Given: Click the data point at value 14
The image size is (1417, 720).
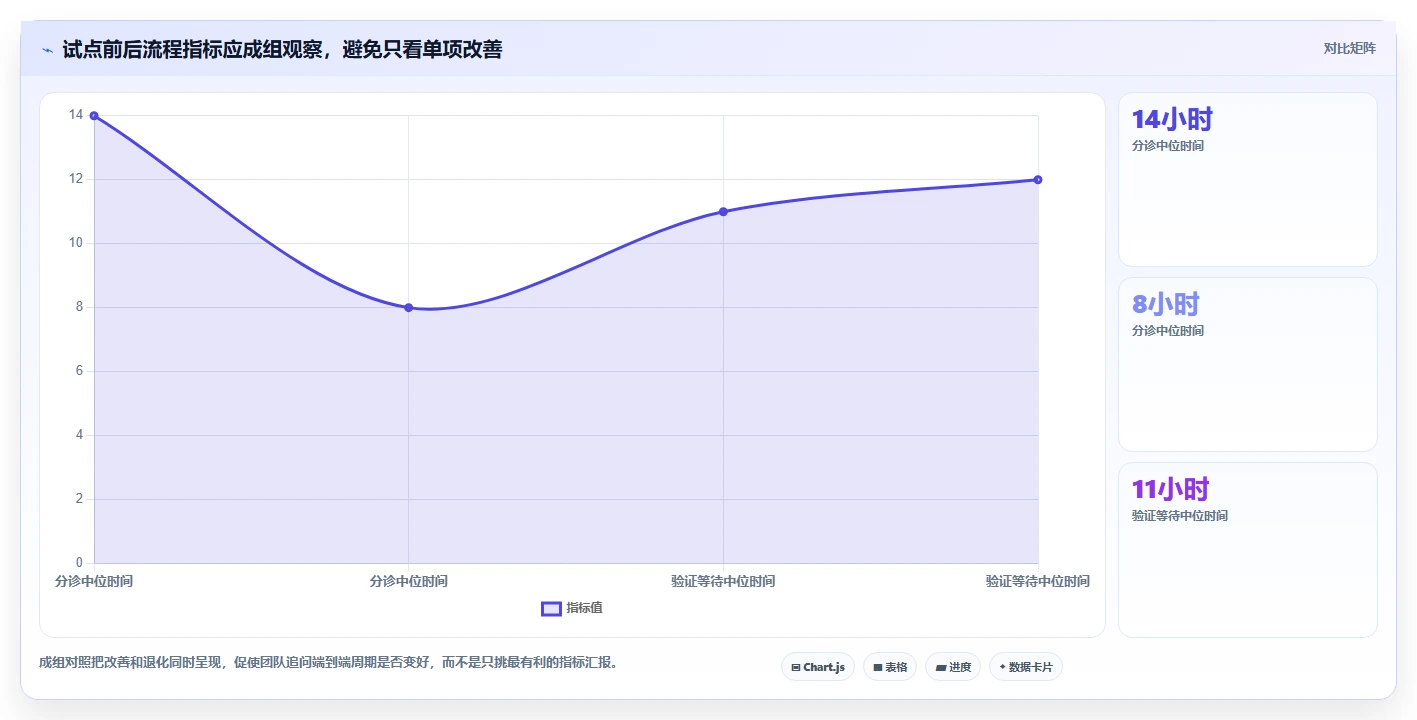Looking at the screenshot, I should click(94, 116).
